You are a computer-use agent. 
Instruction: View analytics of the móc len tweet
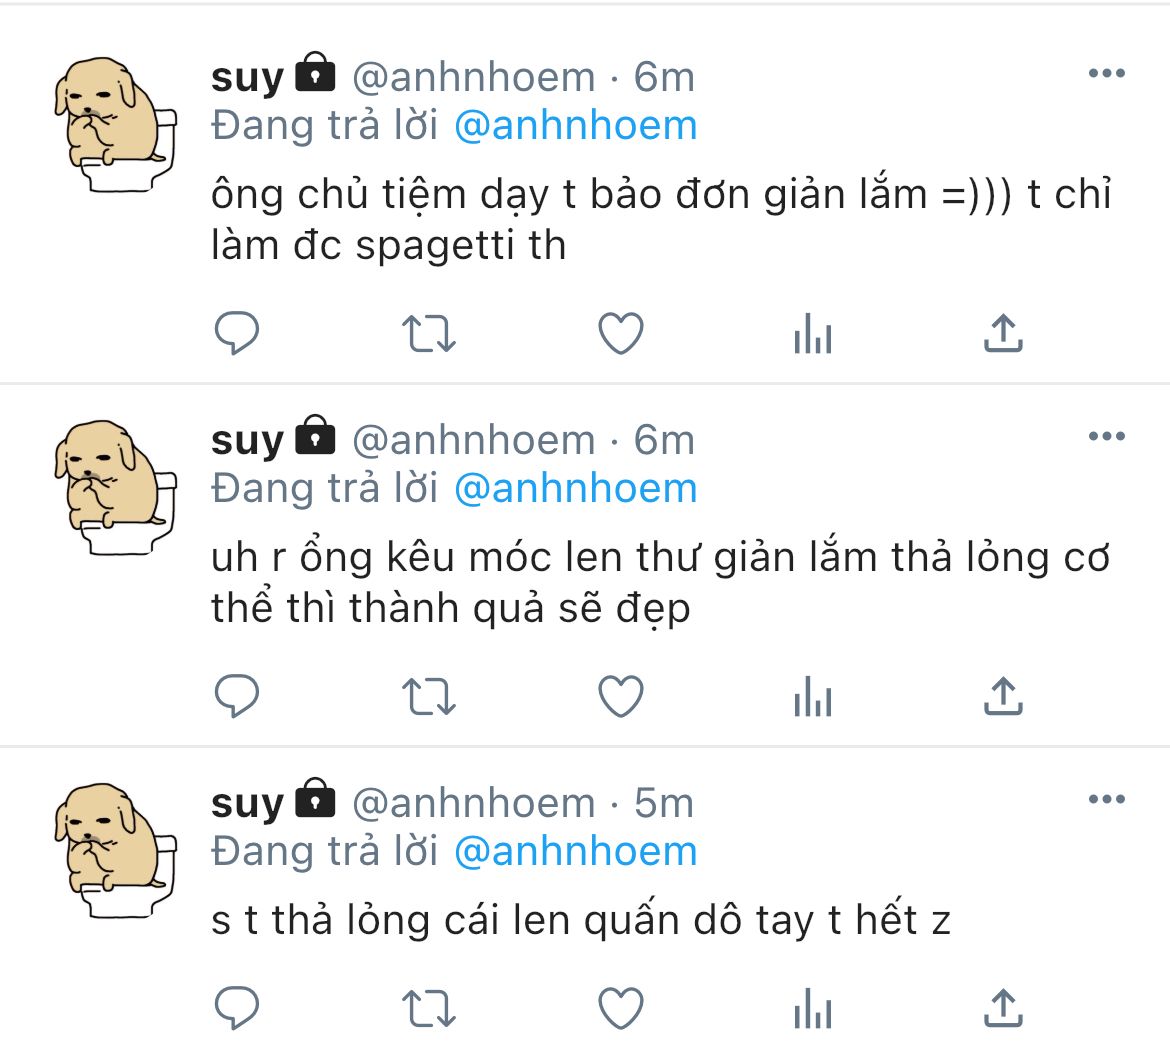(x=813, y=695)
